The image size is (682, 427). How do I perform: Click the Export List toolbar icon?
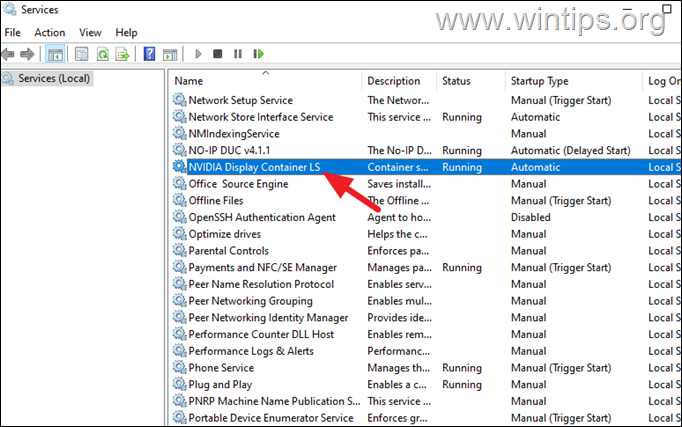123,54
